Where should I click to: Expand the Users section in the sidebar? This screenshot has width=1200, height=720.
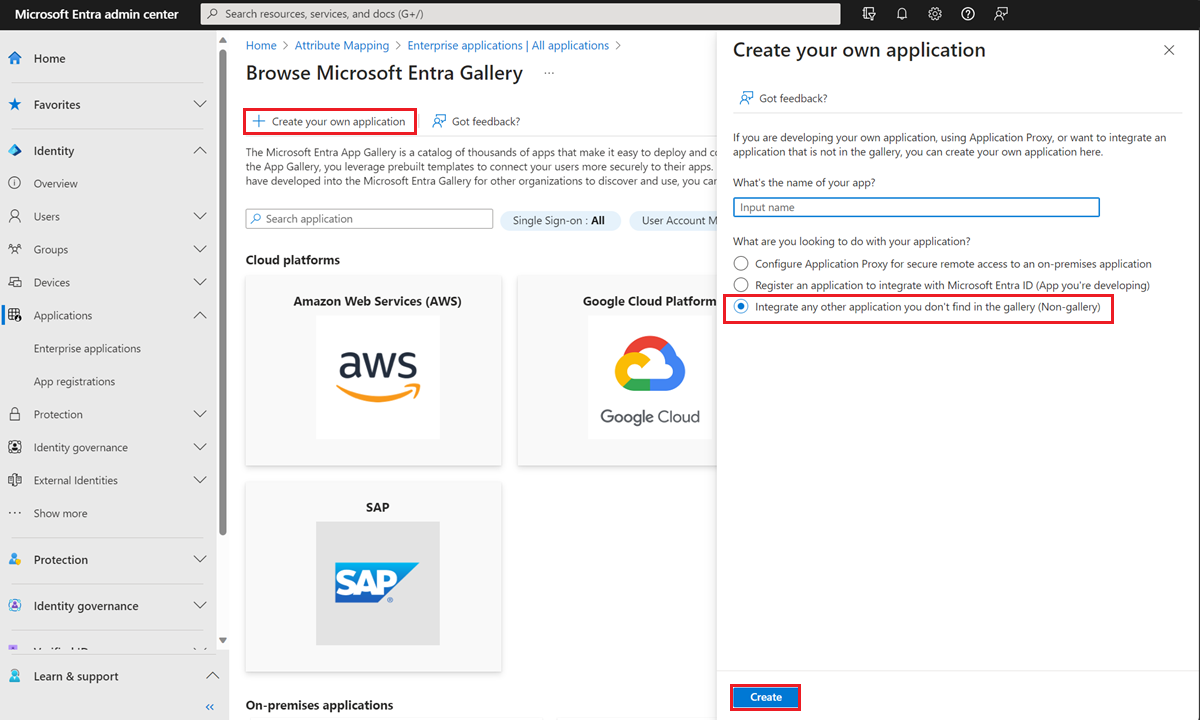199,216
